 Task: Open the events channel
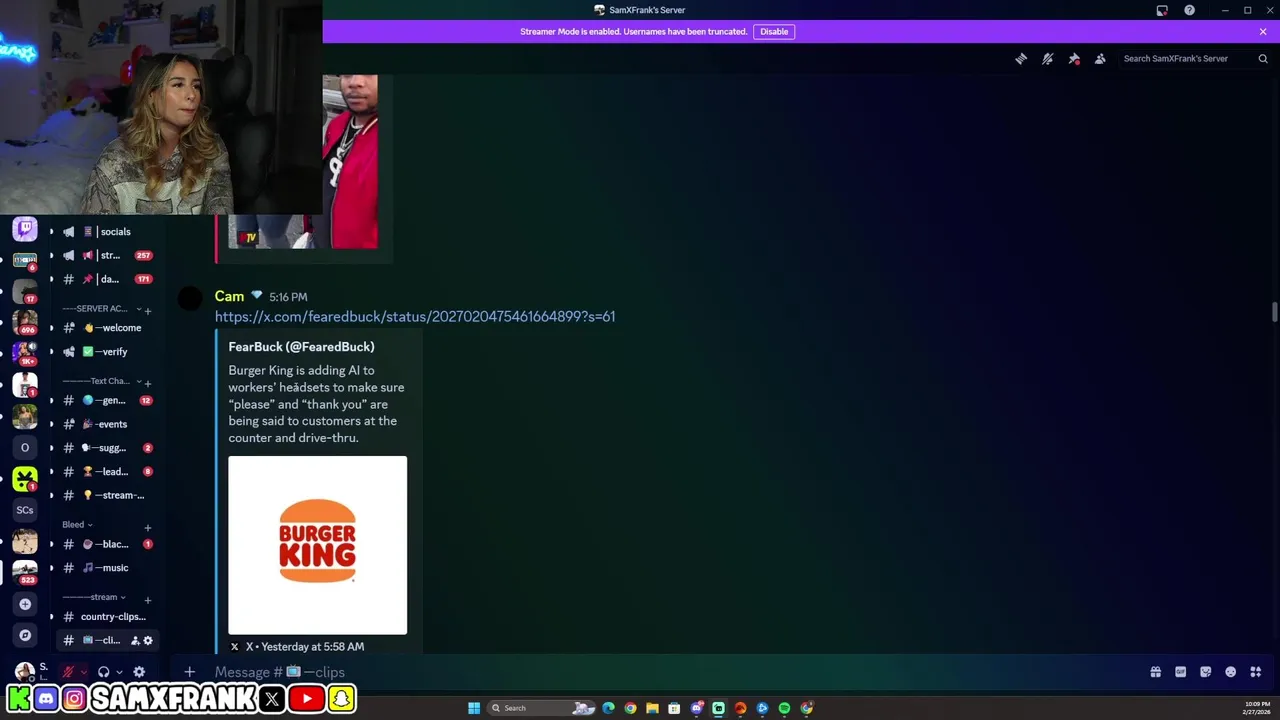coord(106,425)
